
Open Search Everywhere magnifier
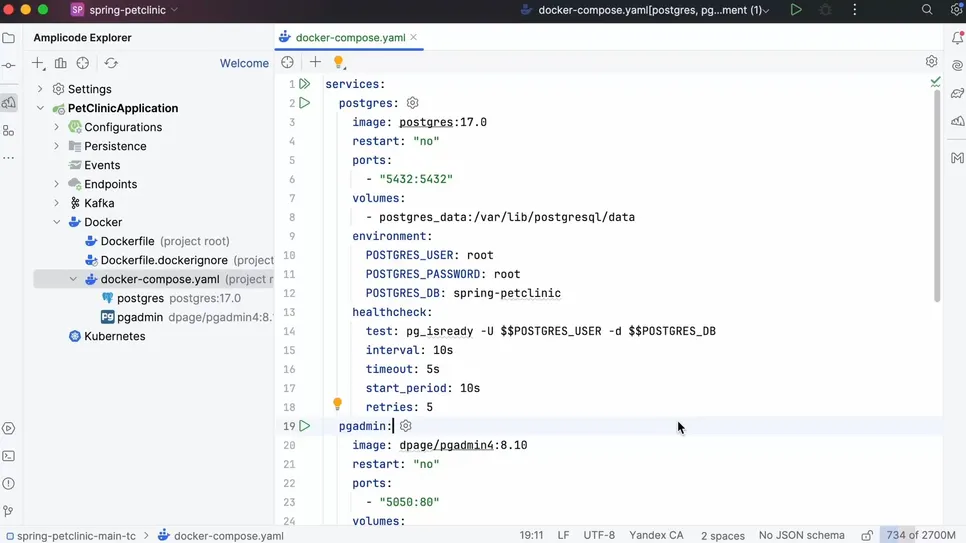[x=927, y=10]
